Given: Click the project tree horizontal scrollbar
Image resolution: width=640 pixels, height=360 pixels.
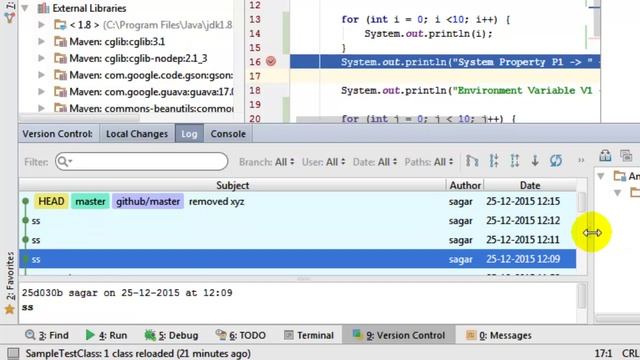Looking at the screenshot, I should coord(80,118).
